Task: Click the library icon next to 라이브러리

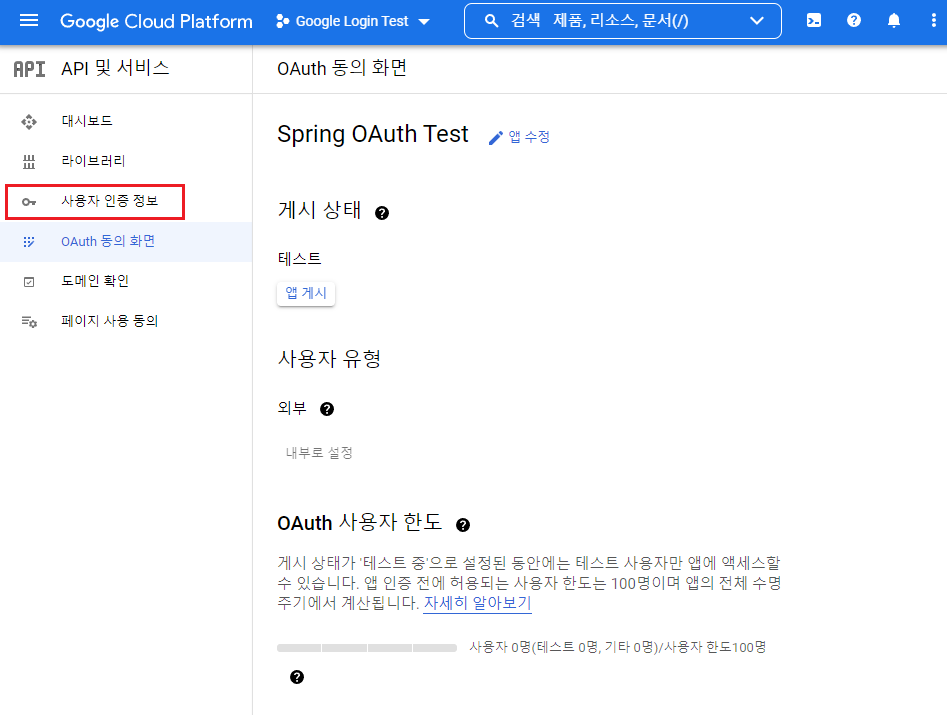Action: (29, 161)
